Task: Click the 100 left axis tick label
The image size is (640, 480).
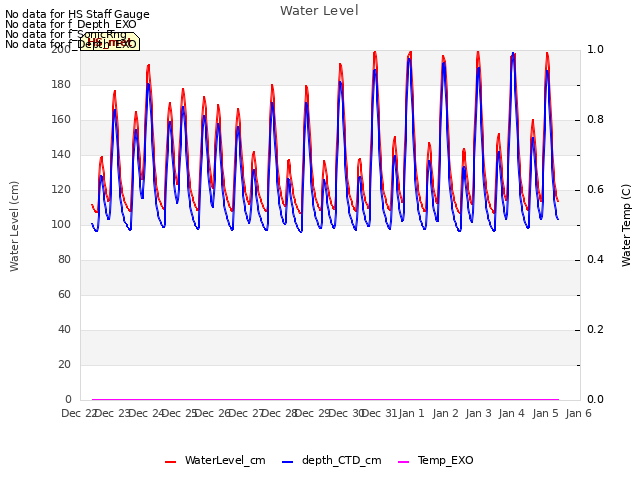Action: click(x=61, y=224)
